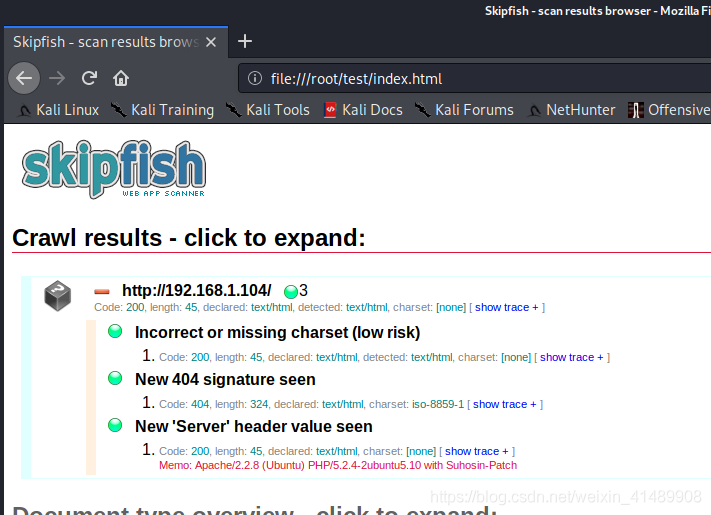
Task: Open the Kali Docs bookmark
Action: [363, 110]
